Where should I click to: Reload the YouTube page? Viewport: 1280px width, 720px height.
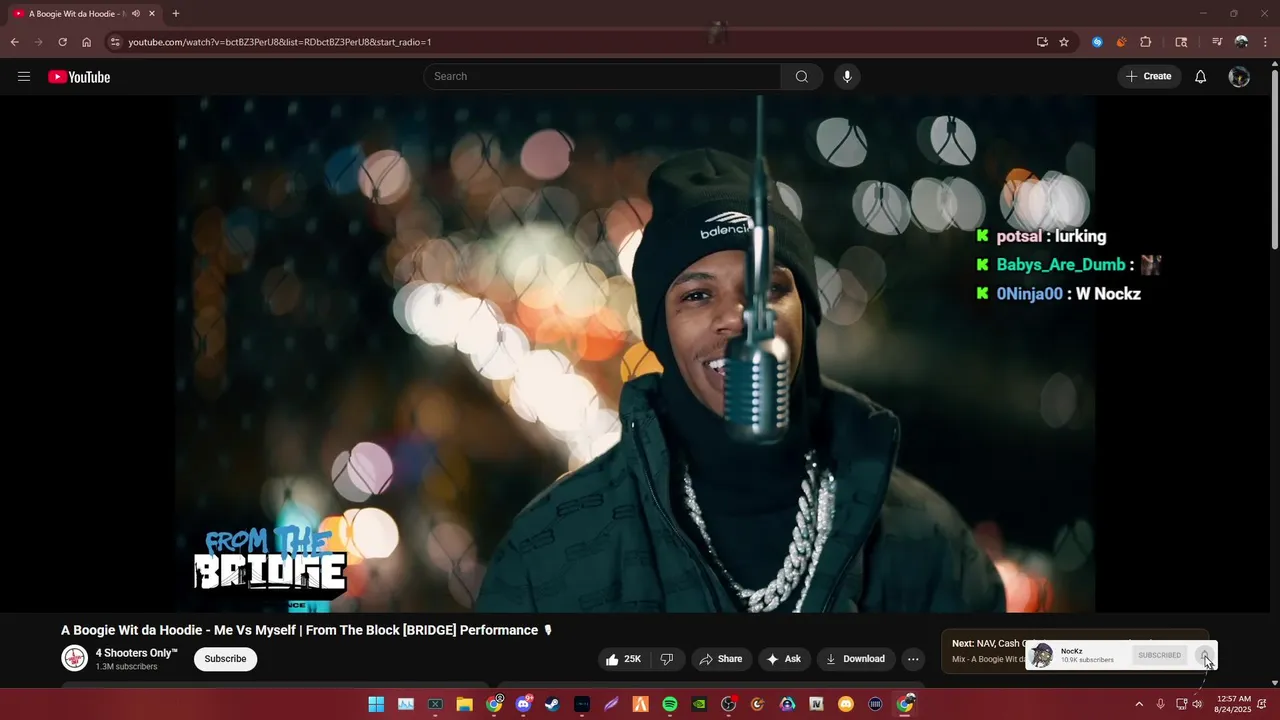[63, 42]
